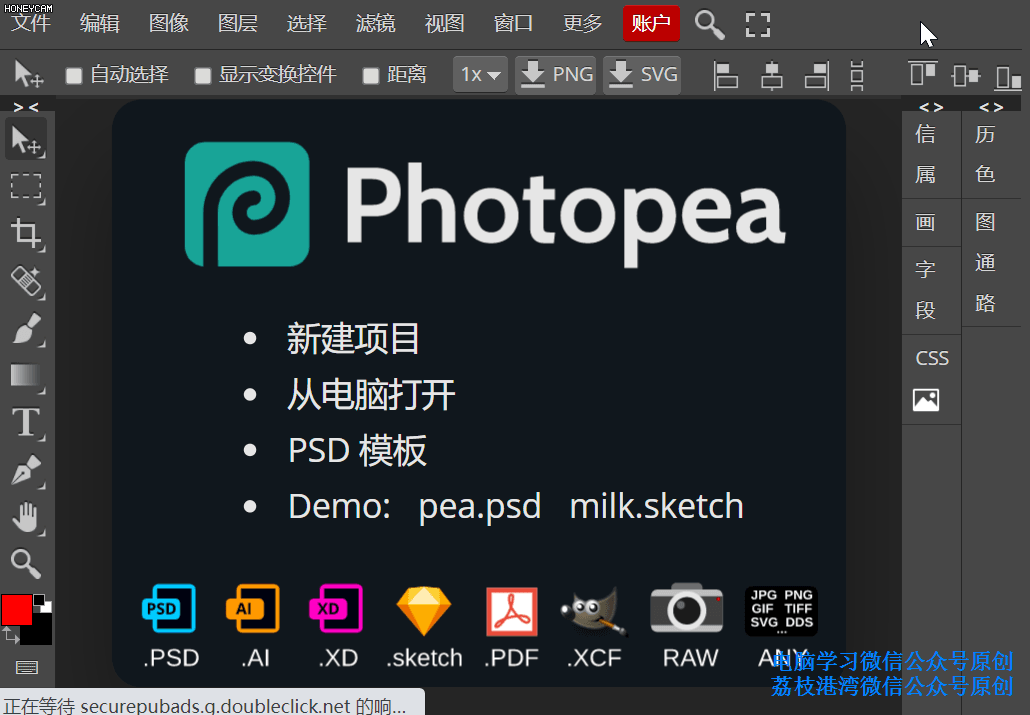
Task: Click the .XD format icon
Action: pyautogui.click(x=336, y=609)
